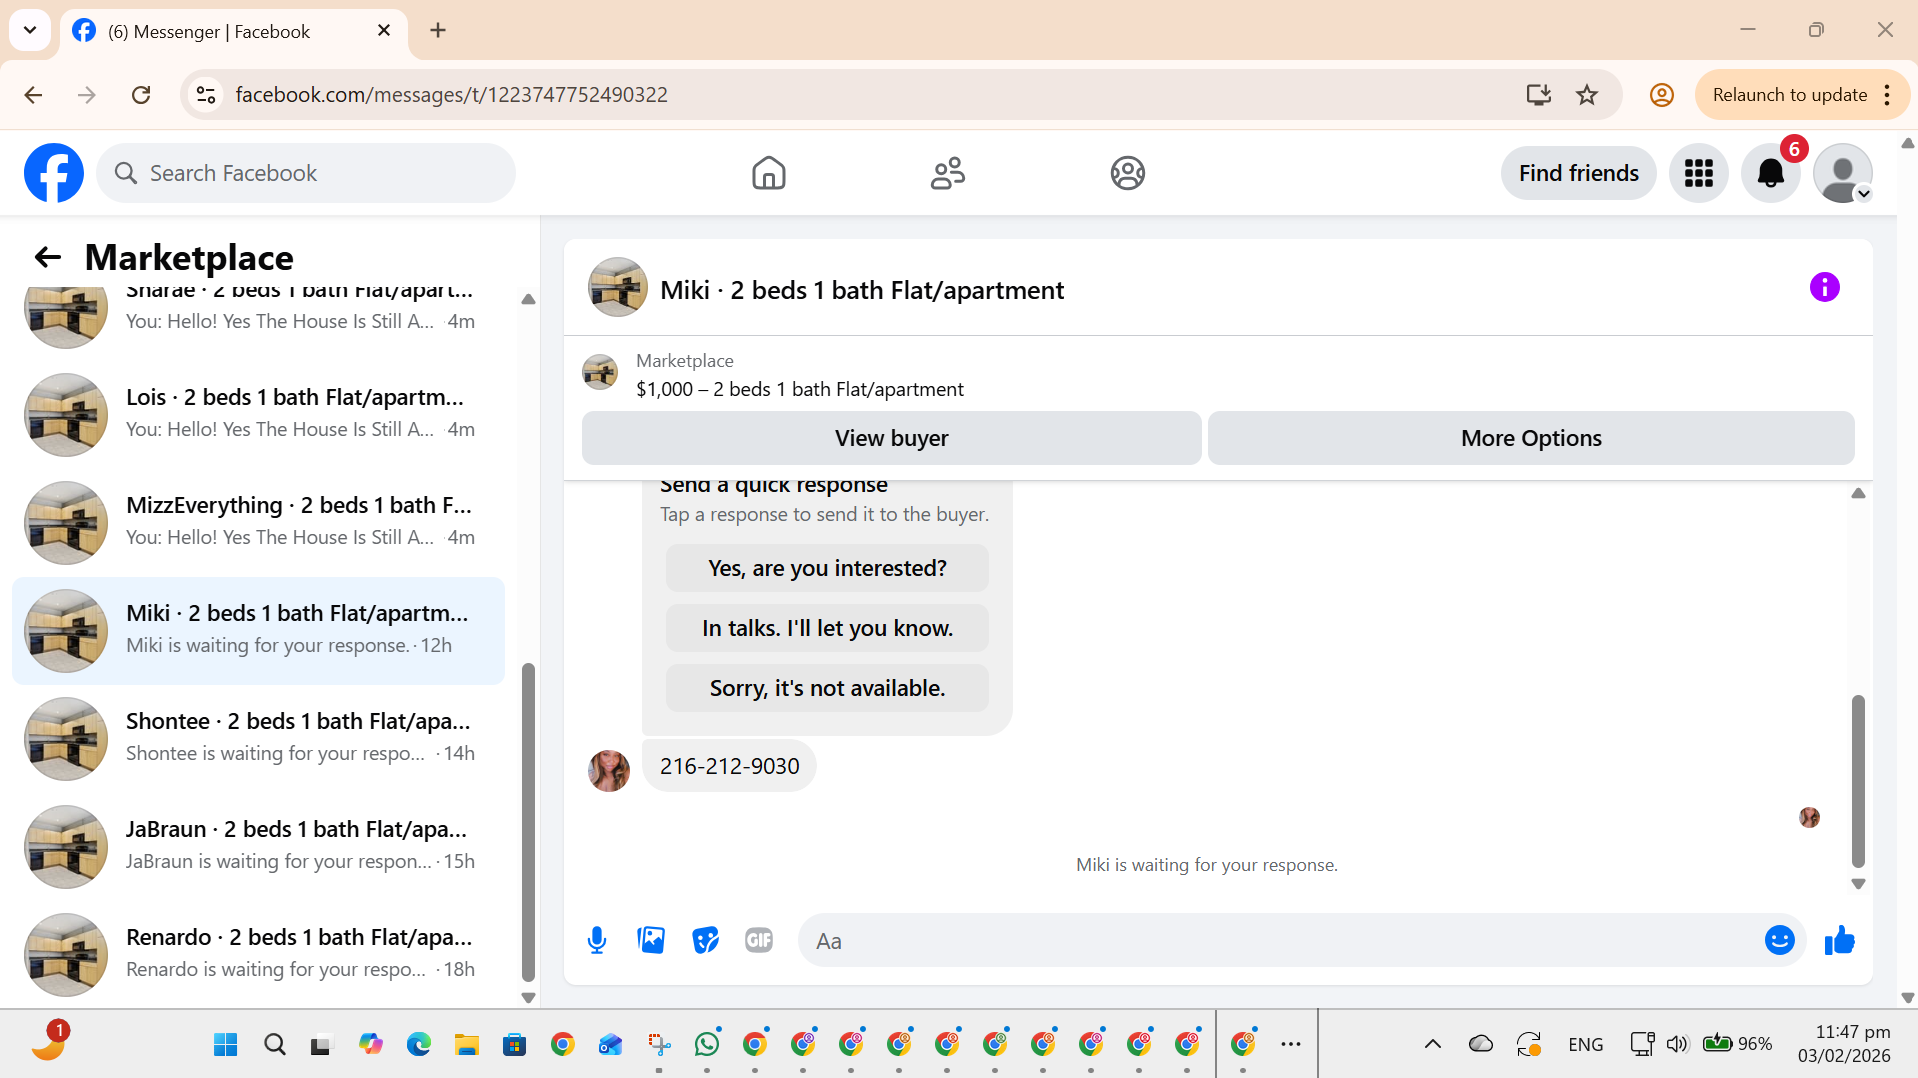The height and width of the screenshot is (1078, 1918).
Task: Open the JaBraun conversation
Action: pos(258,846)
